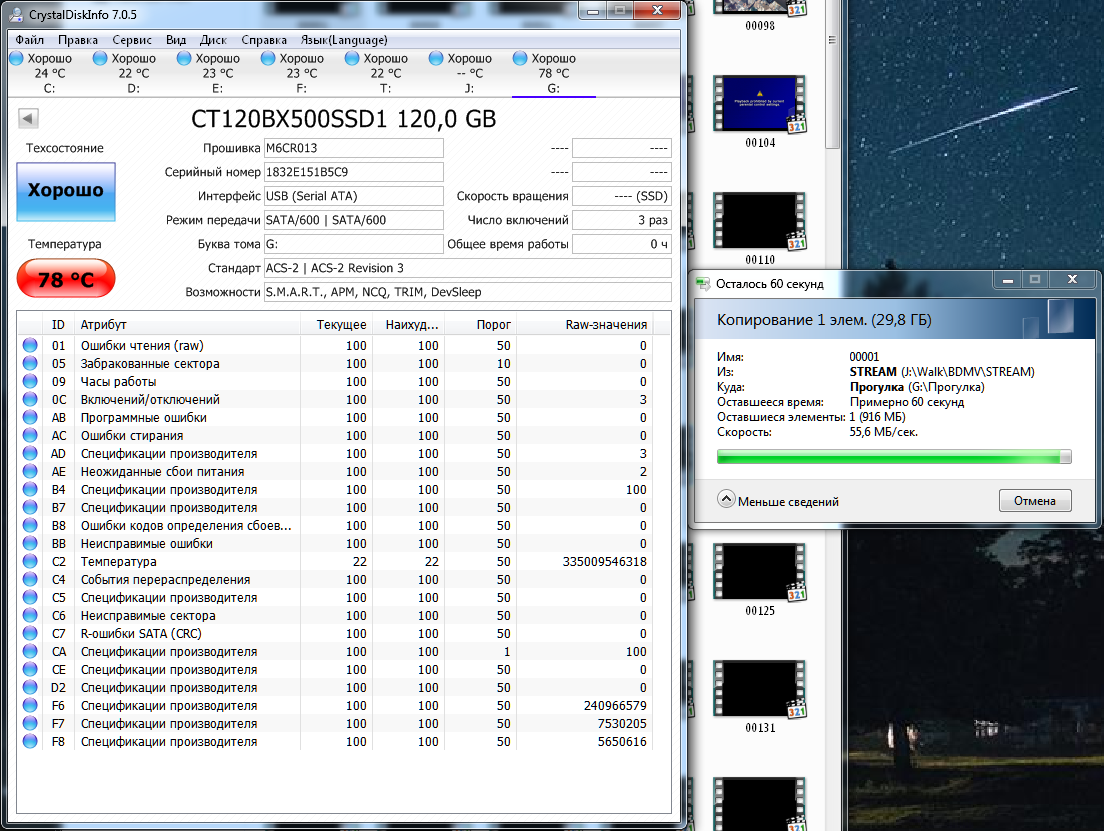Viewport: 1104px width, 831px height.
Task: Select disk F: status icon
Action: click(x=268, y=58)
